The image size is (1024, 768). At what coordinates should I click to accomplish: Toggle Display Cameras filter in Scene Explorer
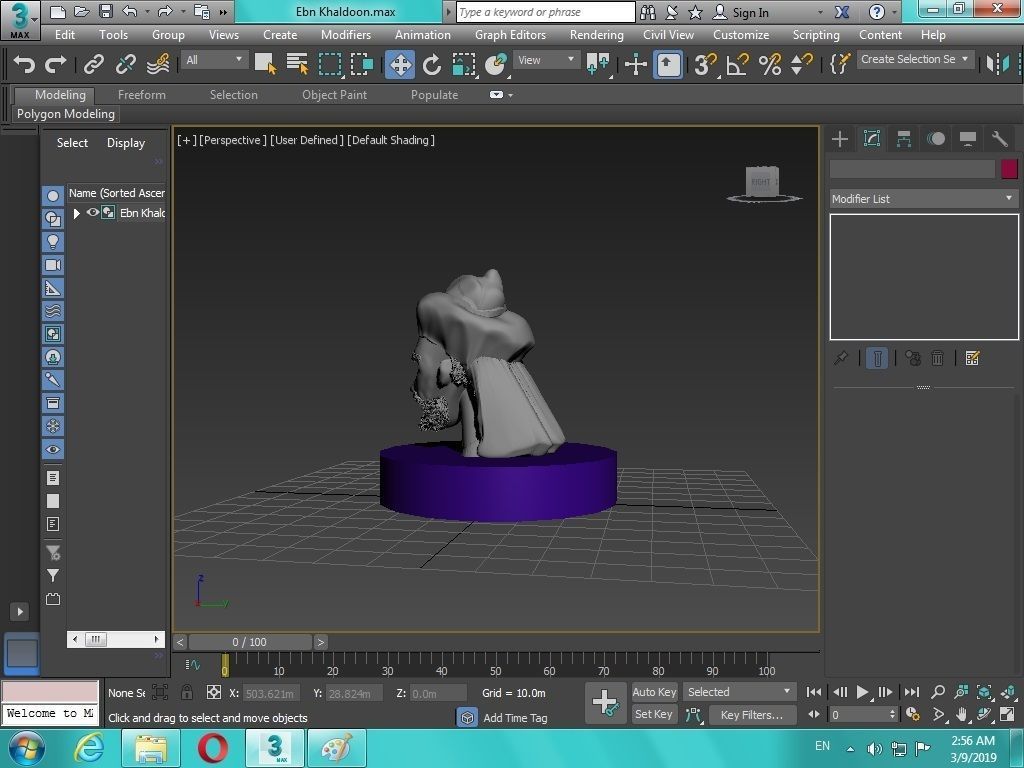[53, 264]
